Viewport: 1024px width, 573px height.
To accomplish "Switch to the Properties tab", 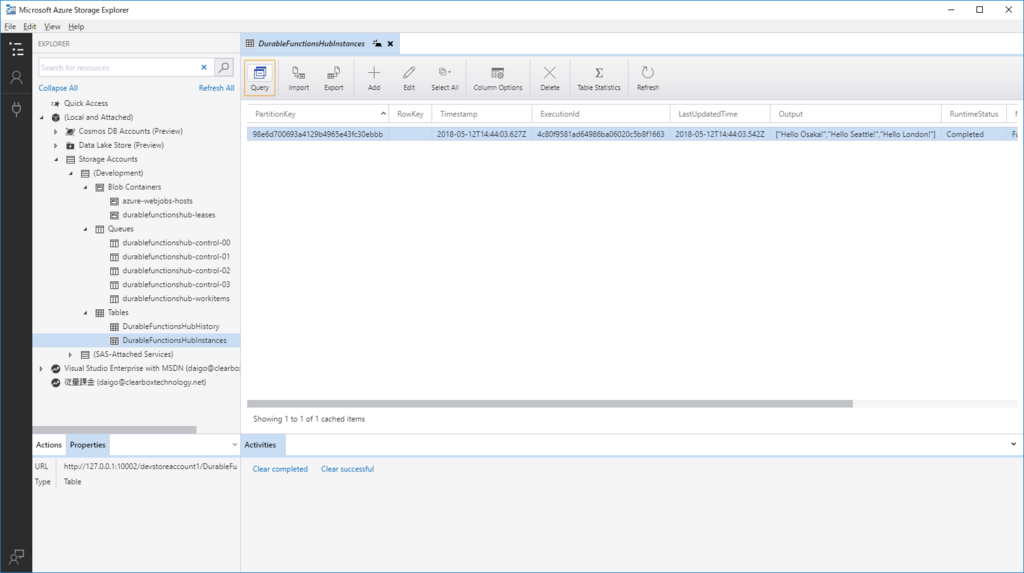I will point(88,445).
